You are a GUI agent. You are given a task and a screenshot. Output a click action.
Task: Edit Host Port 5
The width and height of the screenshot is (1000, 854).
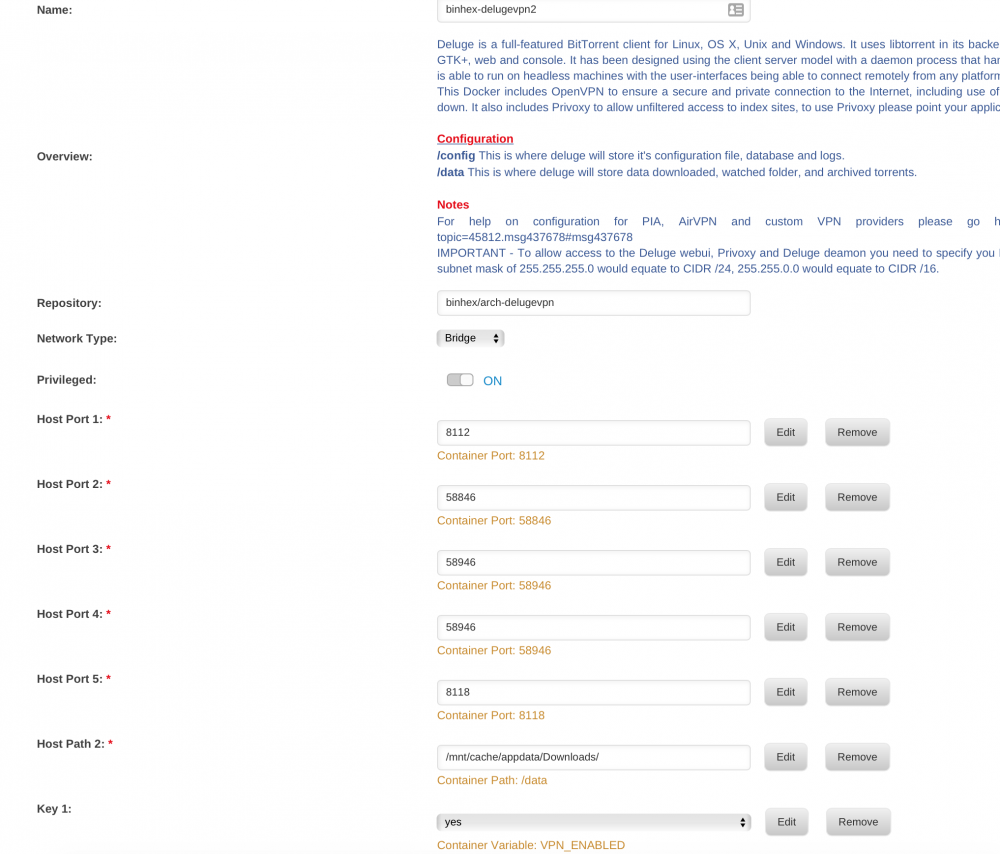786,693
